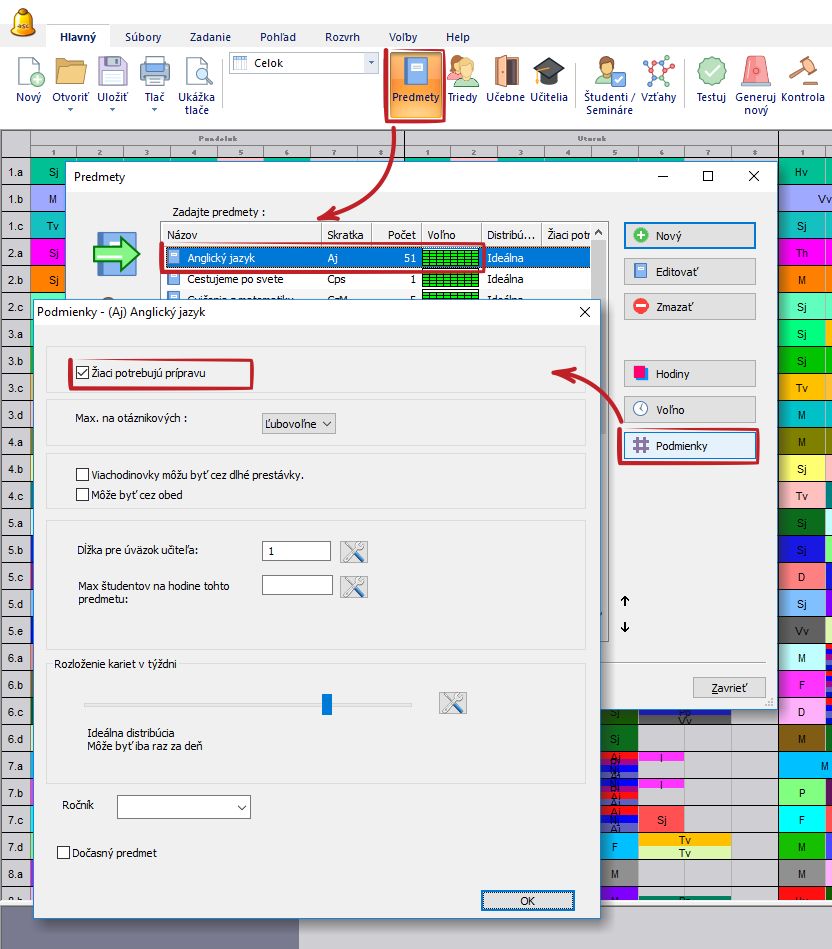
Task: Click the Max študentov input field
Action: (x=297, y=586)
